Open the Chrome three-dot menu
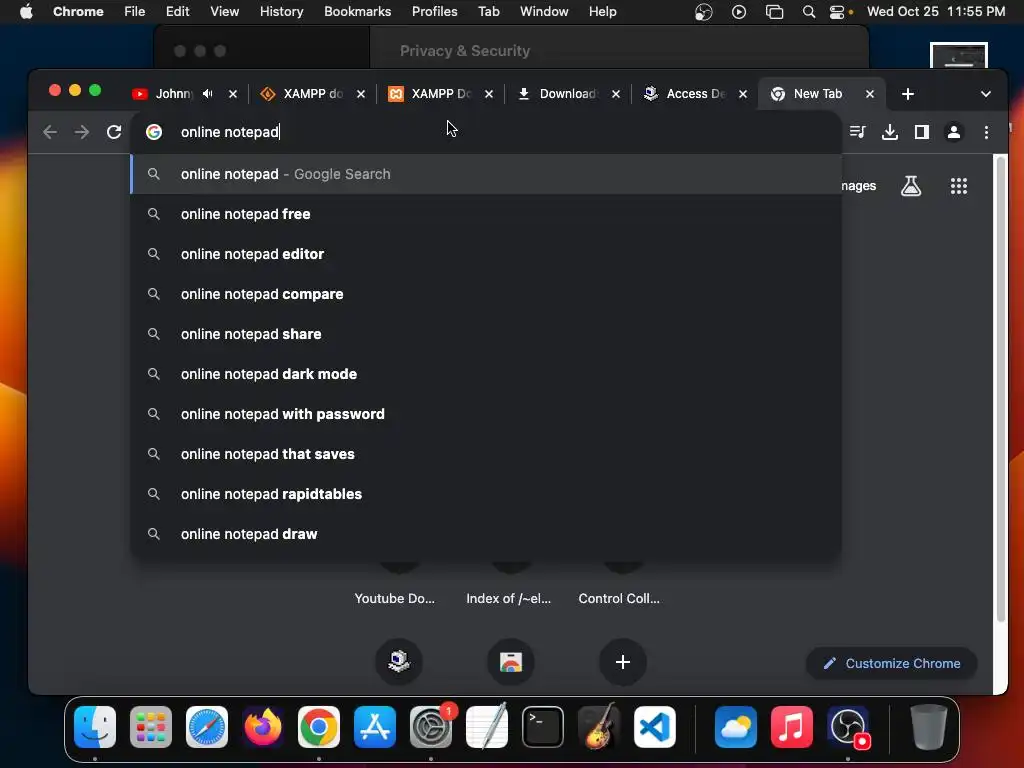This screenshot has height=768, width=1024. [x=986, y=133]
